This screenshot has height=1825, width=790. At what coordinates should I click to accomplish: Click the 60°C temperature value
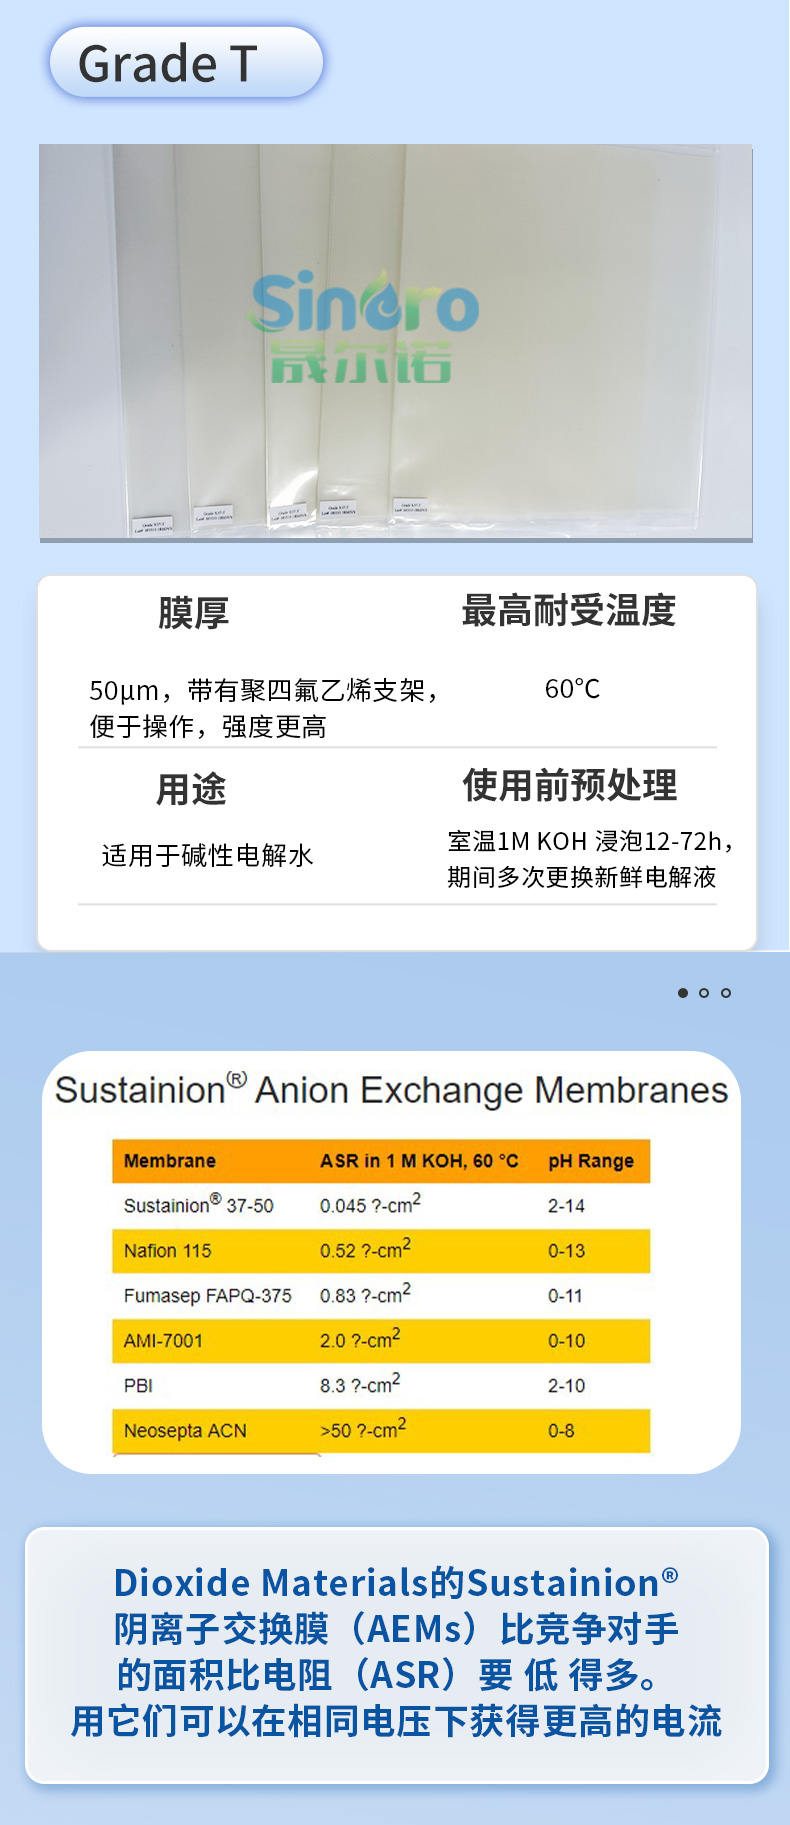[572, 689]
